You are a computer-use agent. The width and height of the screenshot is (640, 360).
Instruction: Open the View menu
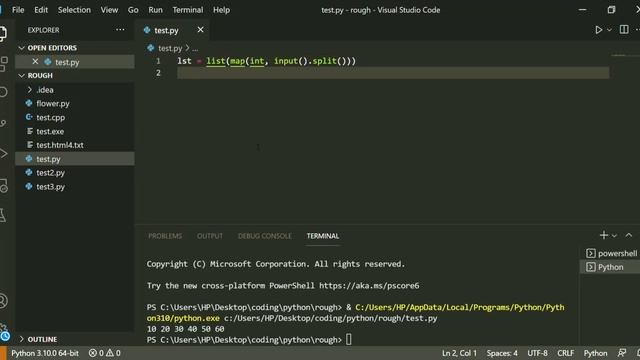(109, 10)
